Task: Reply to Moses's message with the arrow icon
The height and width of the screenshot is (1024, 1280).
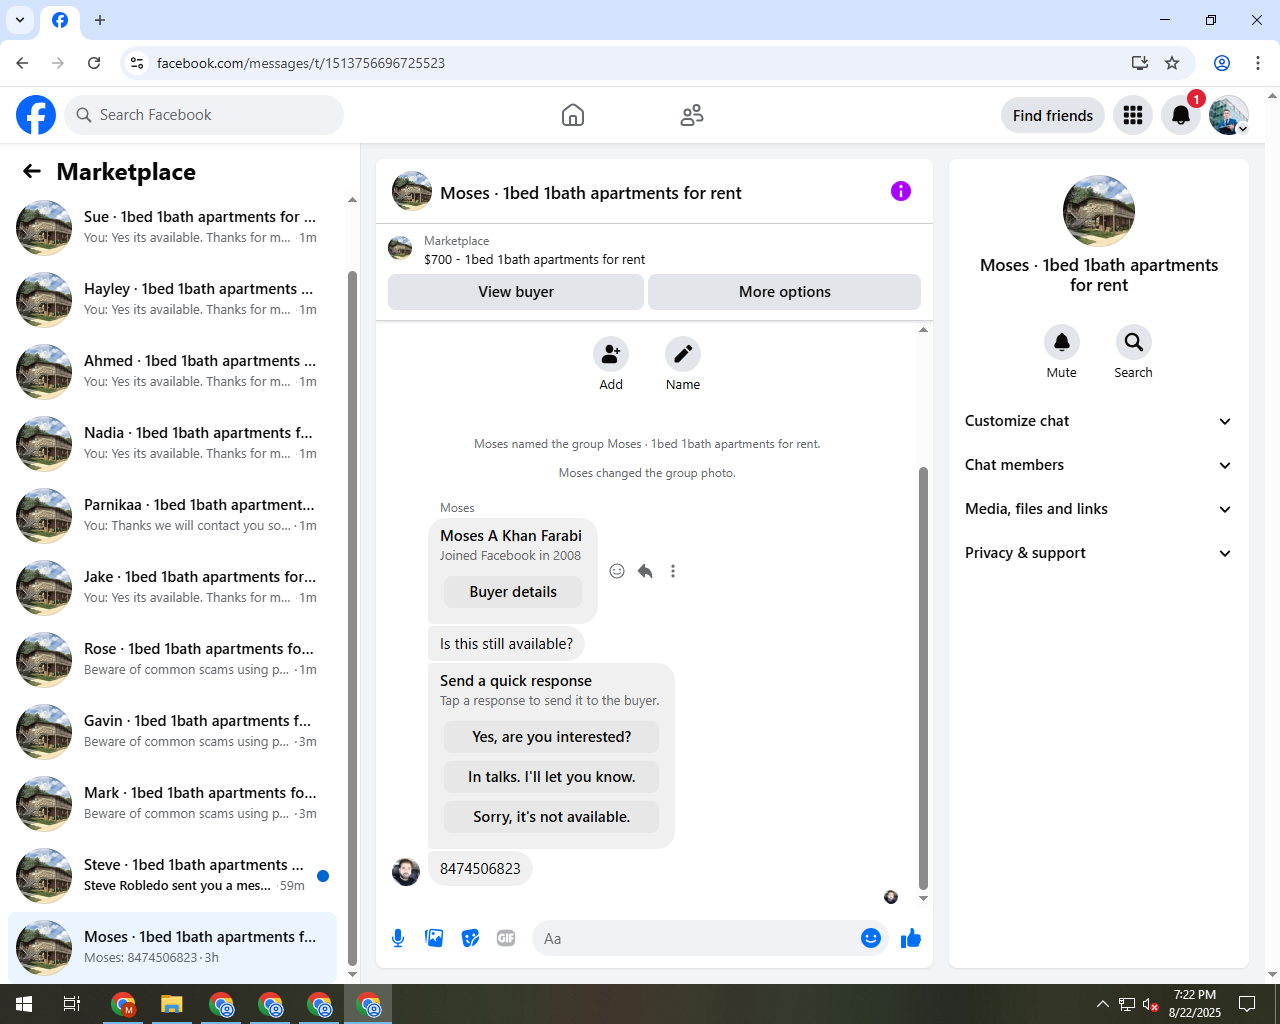Action: pos(645,571)
